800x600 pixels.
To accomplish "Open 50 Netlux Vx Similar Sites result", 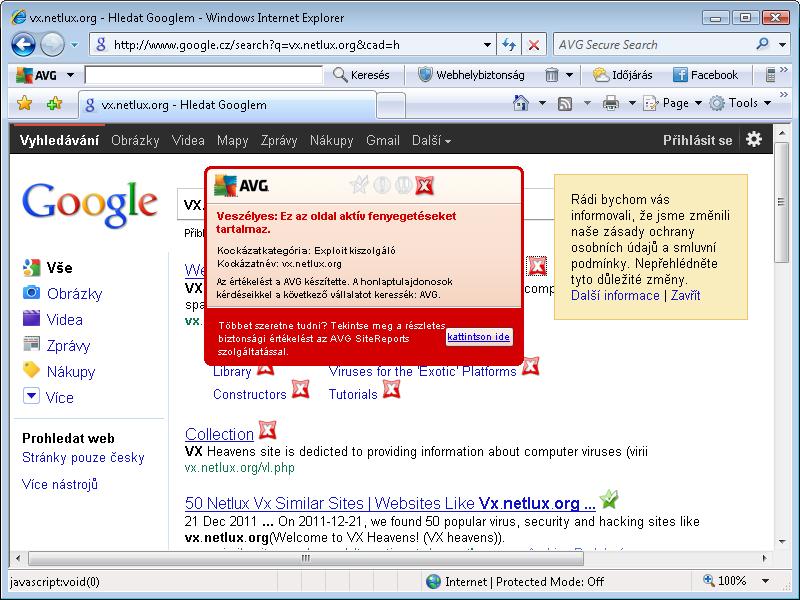I will [390, 504].
